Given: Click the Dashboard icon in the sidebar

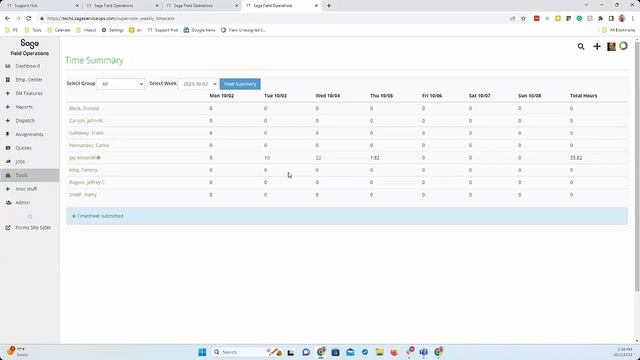Looking at the screenshot, I should coord(8,66).
